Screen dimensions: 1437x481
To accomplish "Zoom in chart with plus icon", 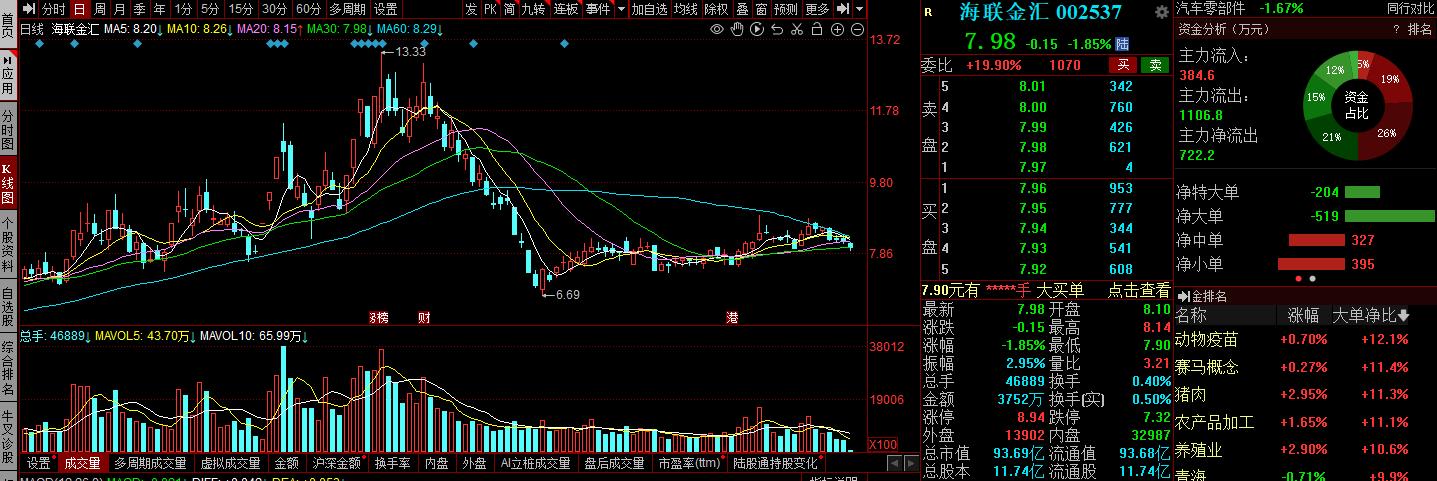I will point(837,29).
